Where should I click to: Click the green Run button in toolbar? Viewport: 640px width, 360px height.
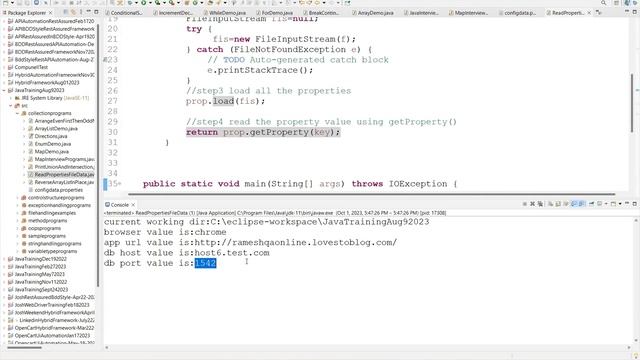[144, 2]
